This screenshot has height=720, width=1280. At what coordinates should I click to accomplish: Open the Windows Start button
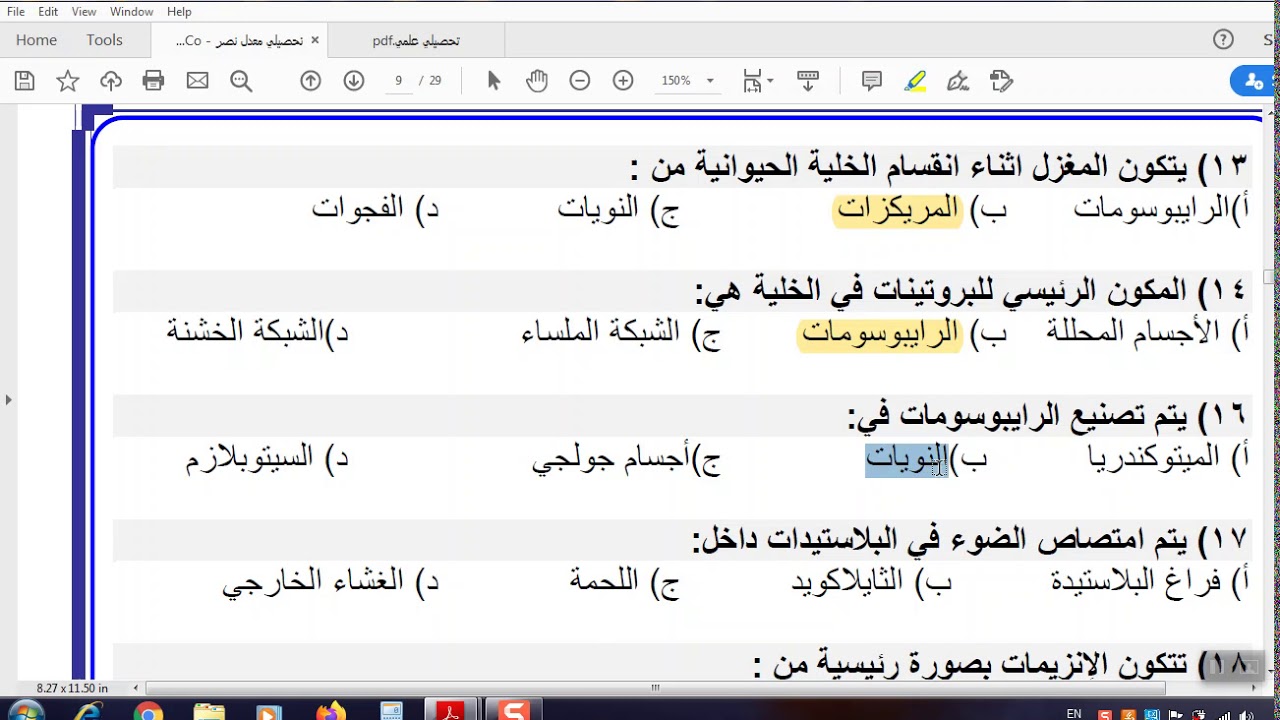pos(25,711)
